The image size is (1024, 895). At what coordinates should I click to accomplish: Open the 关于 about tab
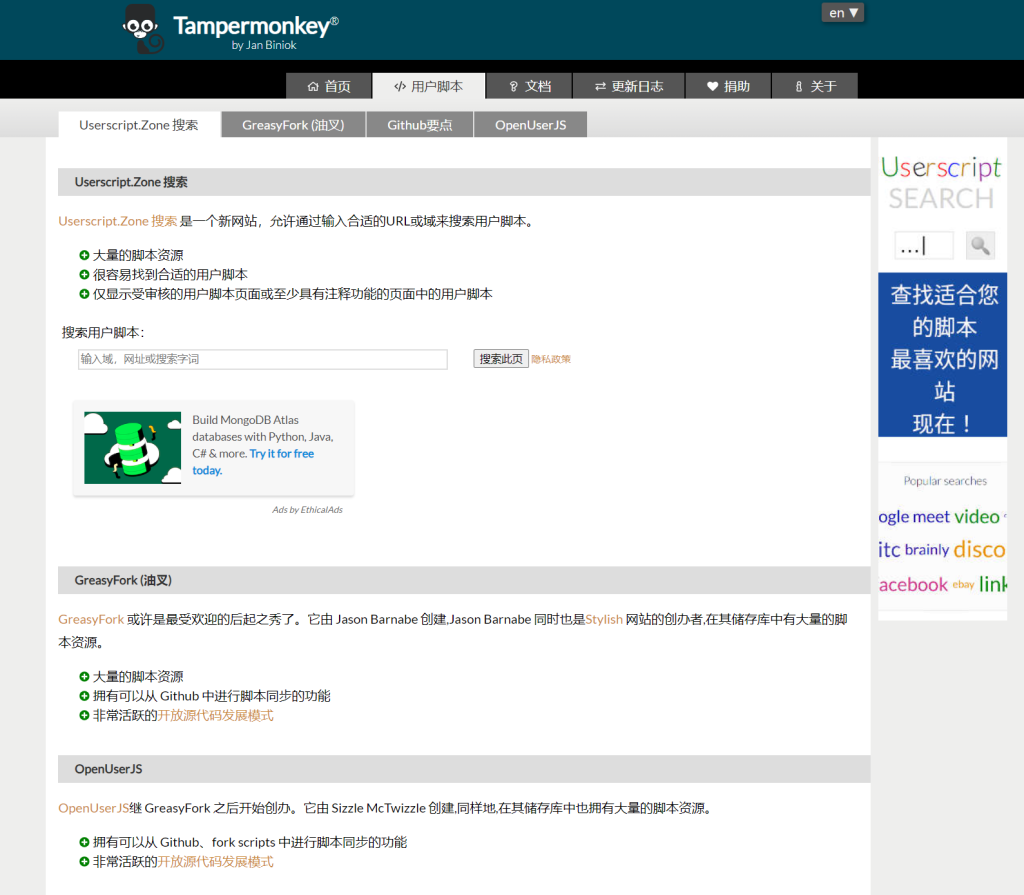[814, 86]
